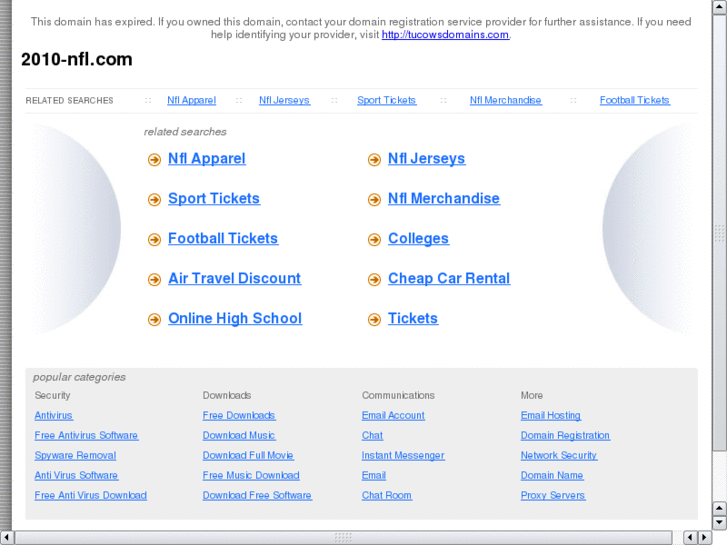Open the Free Downloads link
Image resolution: width=727 pixels, height=545 pixels.
click(x=239, y=416)
